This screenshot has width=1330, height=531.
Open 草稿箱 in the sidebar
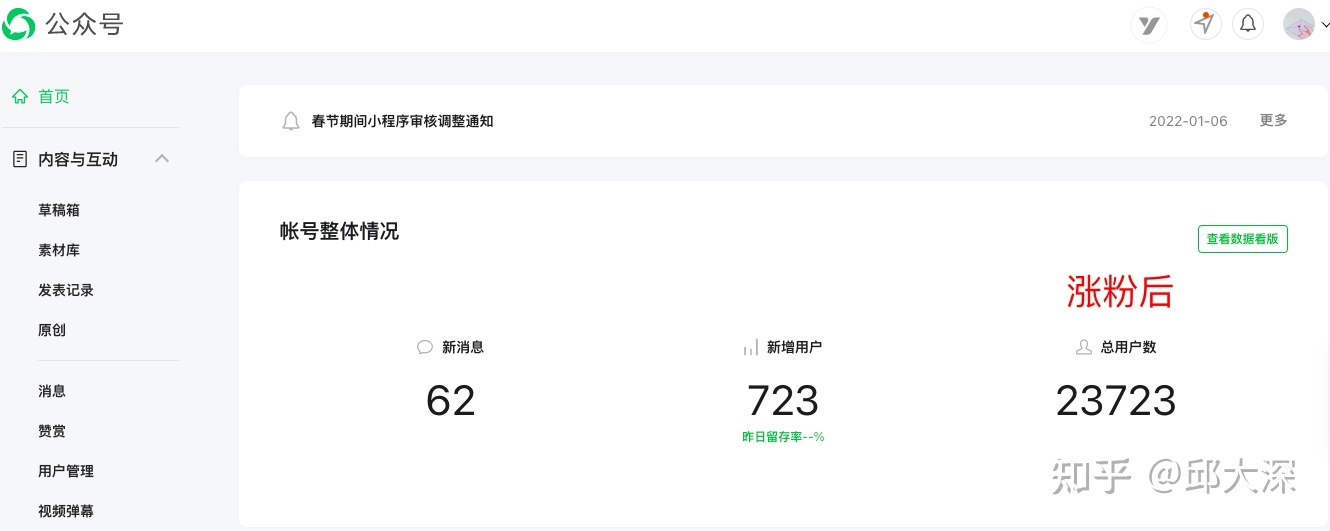(59, 210)
